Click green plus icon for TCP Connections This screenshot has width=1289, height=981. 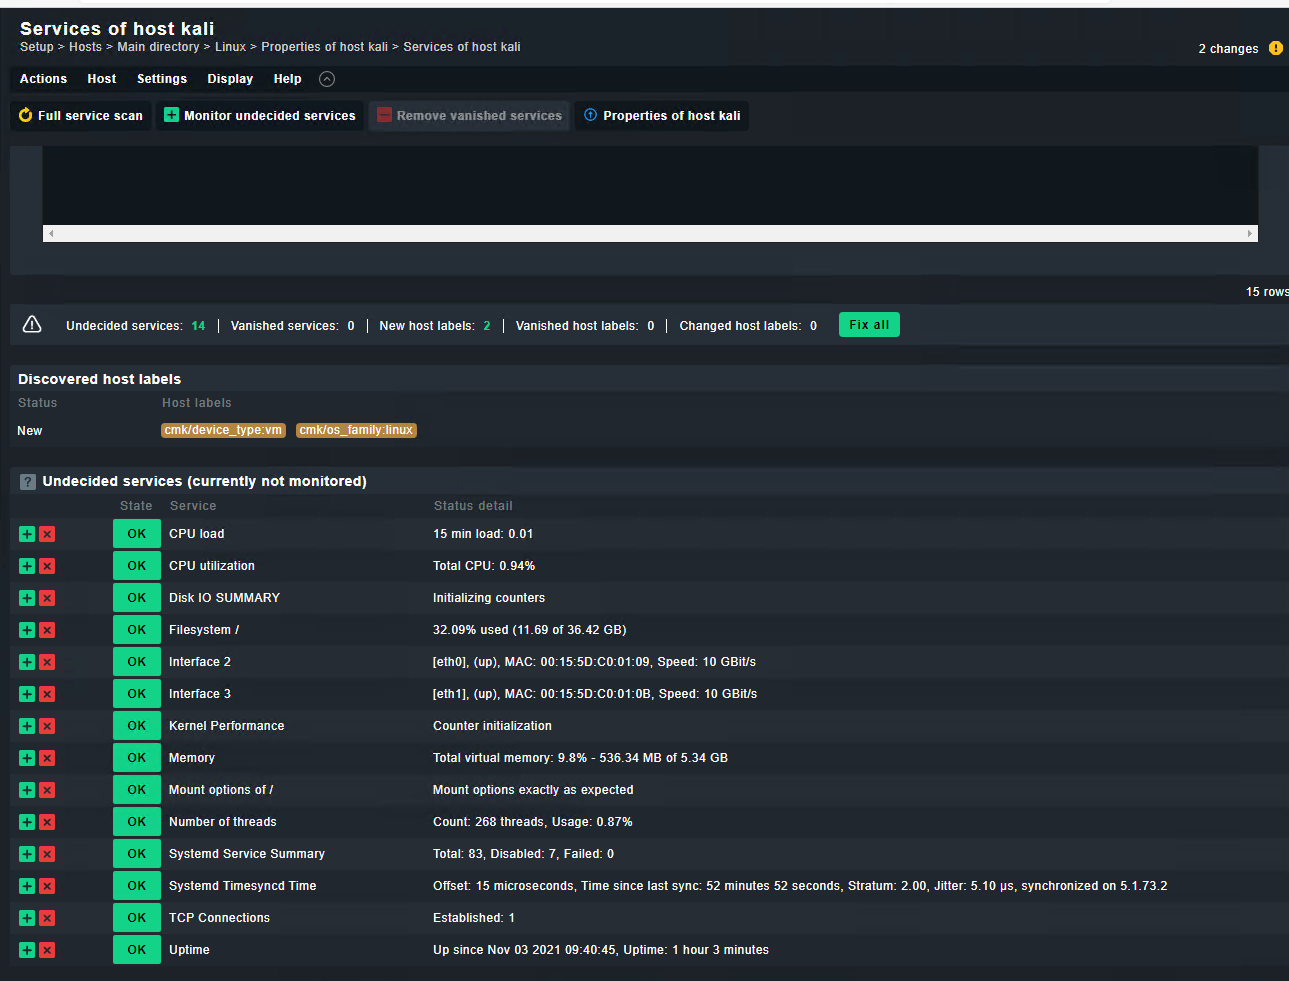coord(27,918)
